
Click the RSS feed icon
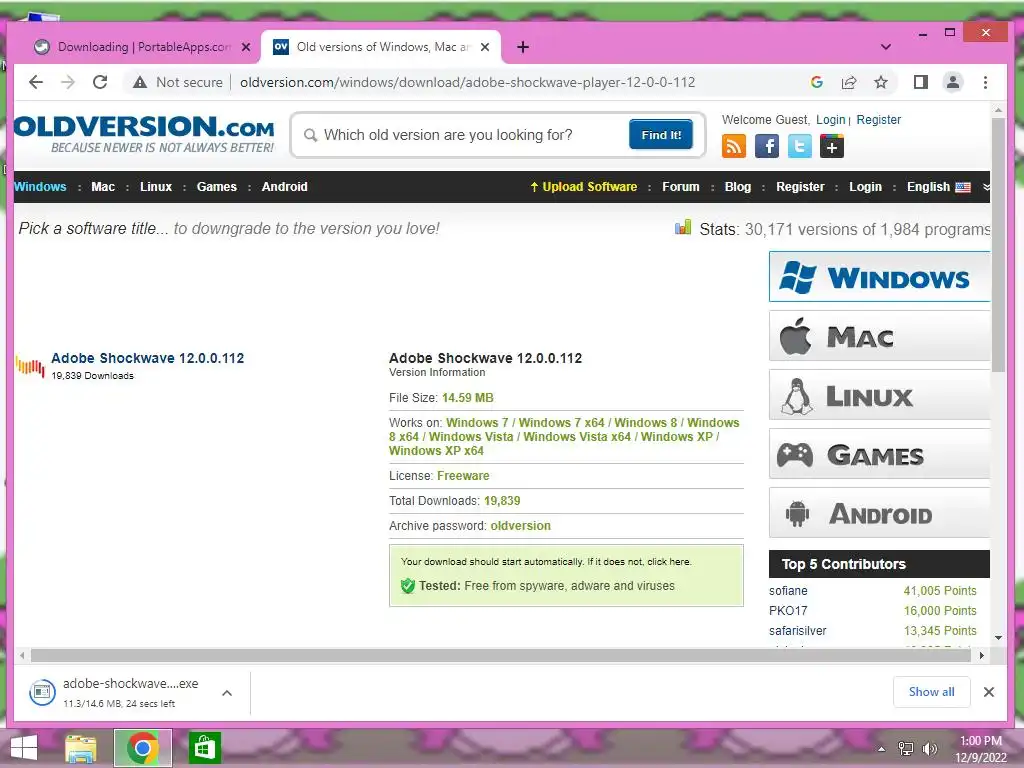coord(734,146)
